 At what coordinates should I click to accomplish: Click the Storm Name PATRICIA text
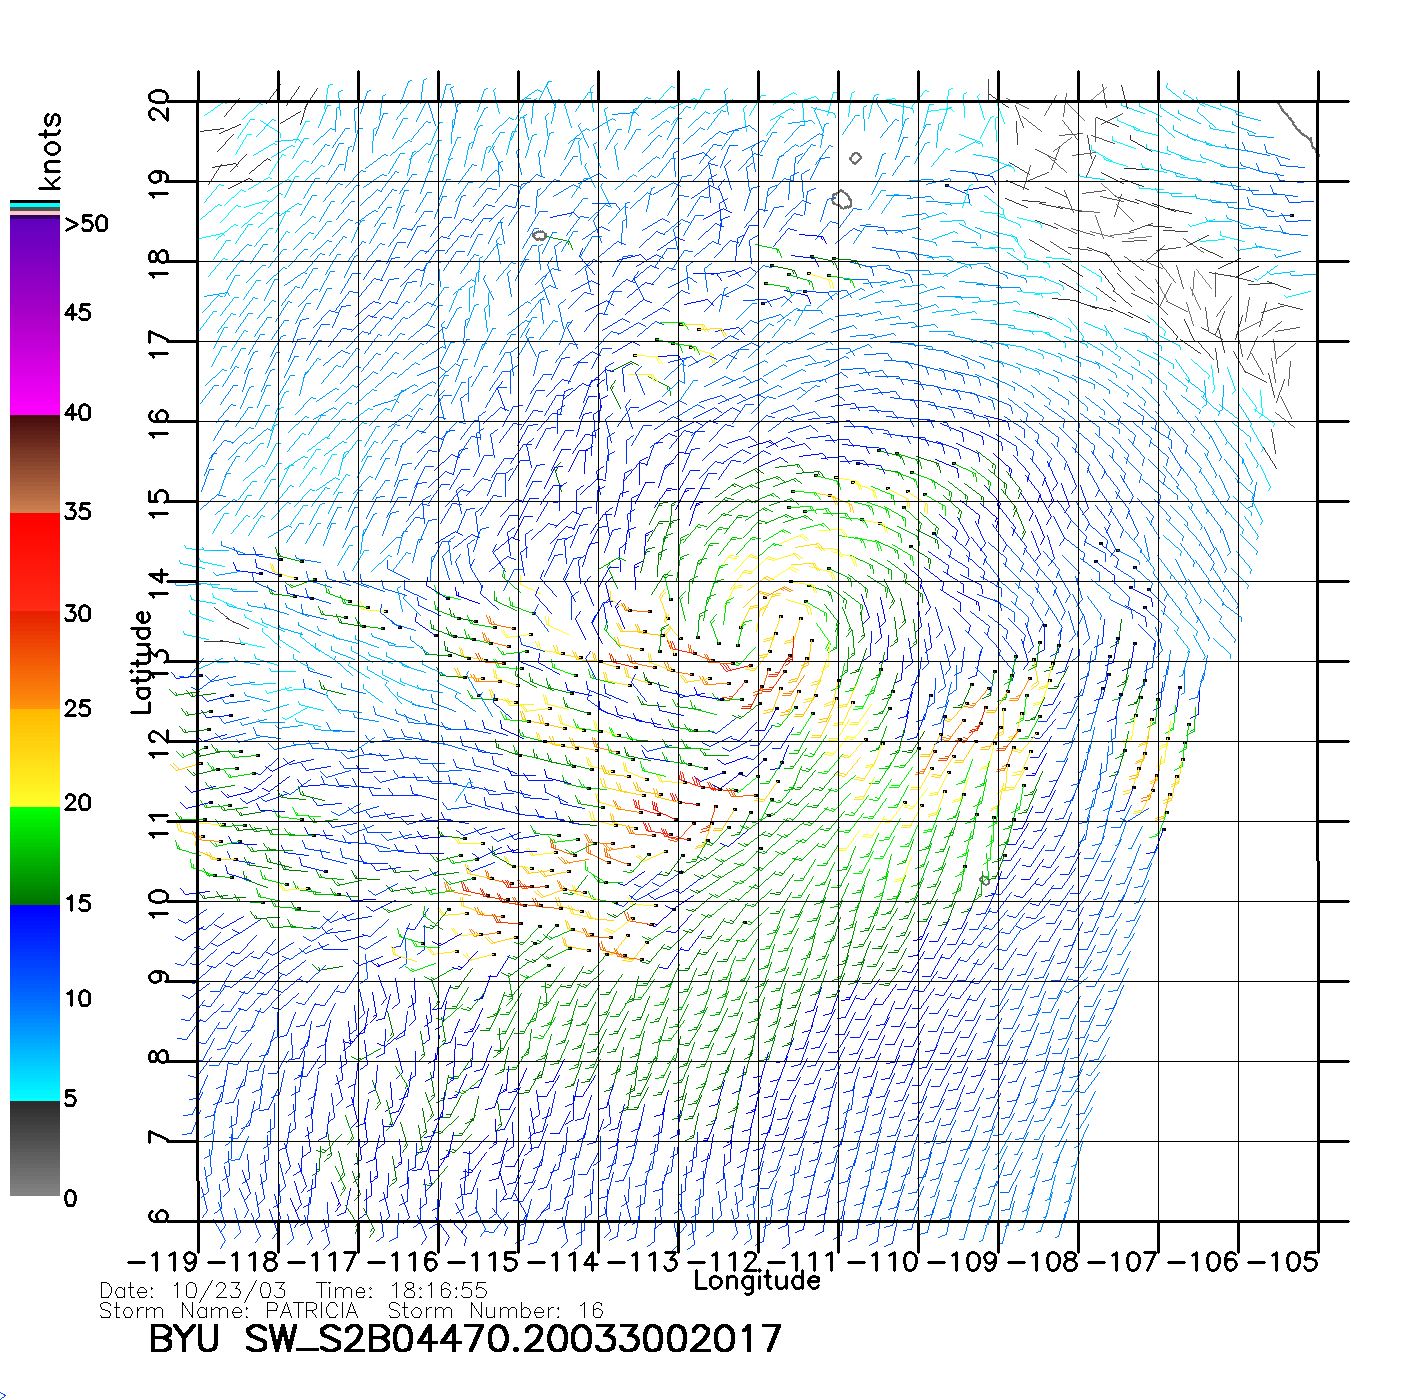(229, 1311)
